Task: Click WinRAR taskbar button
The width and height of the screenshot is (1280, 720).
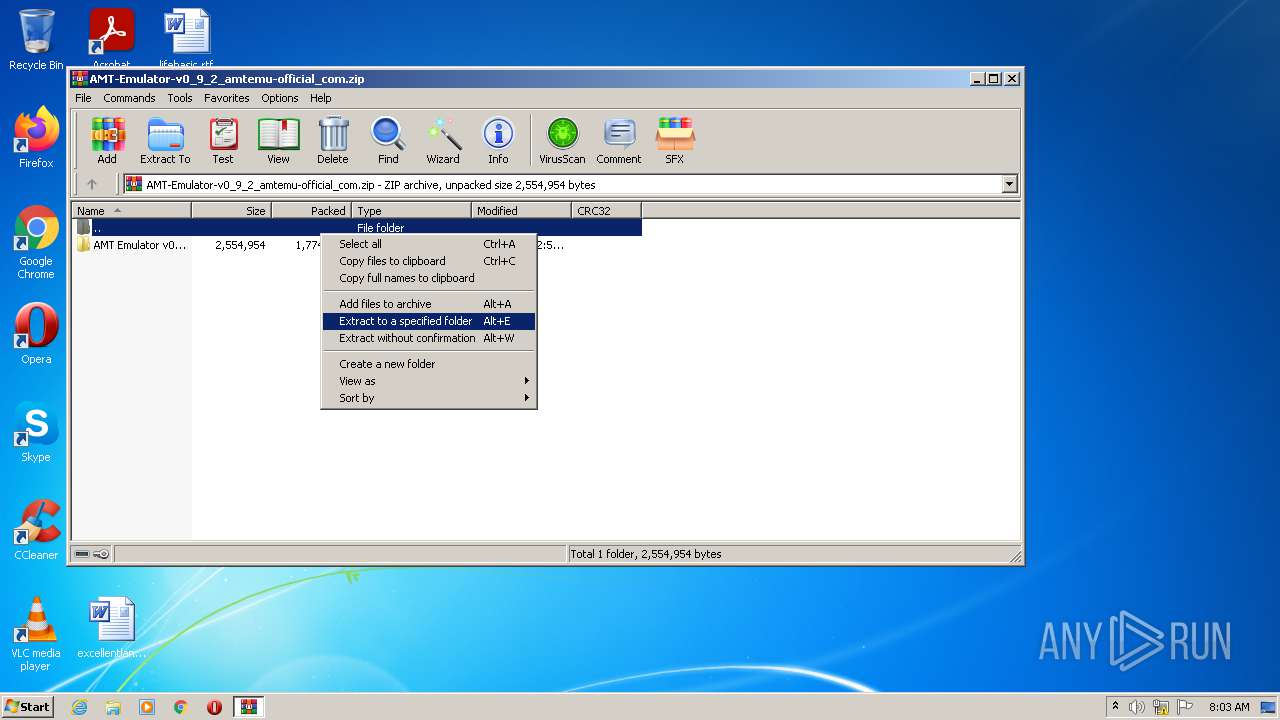Action: point(249,707)
